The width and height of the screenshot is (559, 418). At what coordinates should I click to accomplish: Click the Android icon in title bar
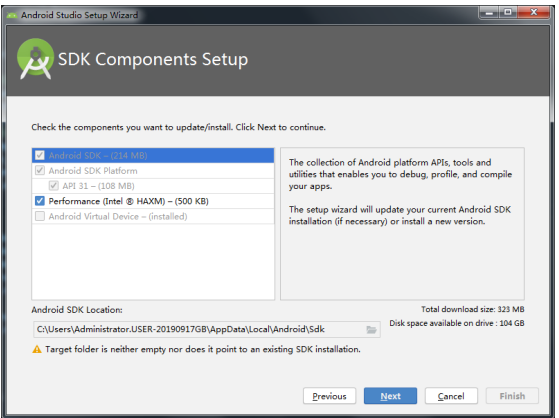coord(12,15)
